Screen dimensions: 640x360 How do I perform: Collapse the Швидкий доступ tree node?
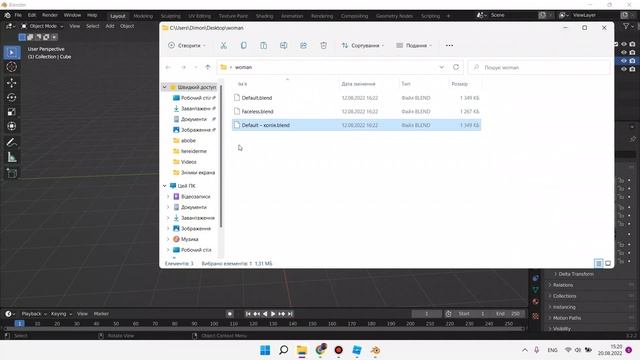click(x=164, y=87)
